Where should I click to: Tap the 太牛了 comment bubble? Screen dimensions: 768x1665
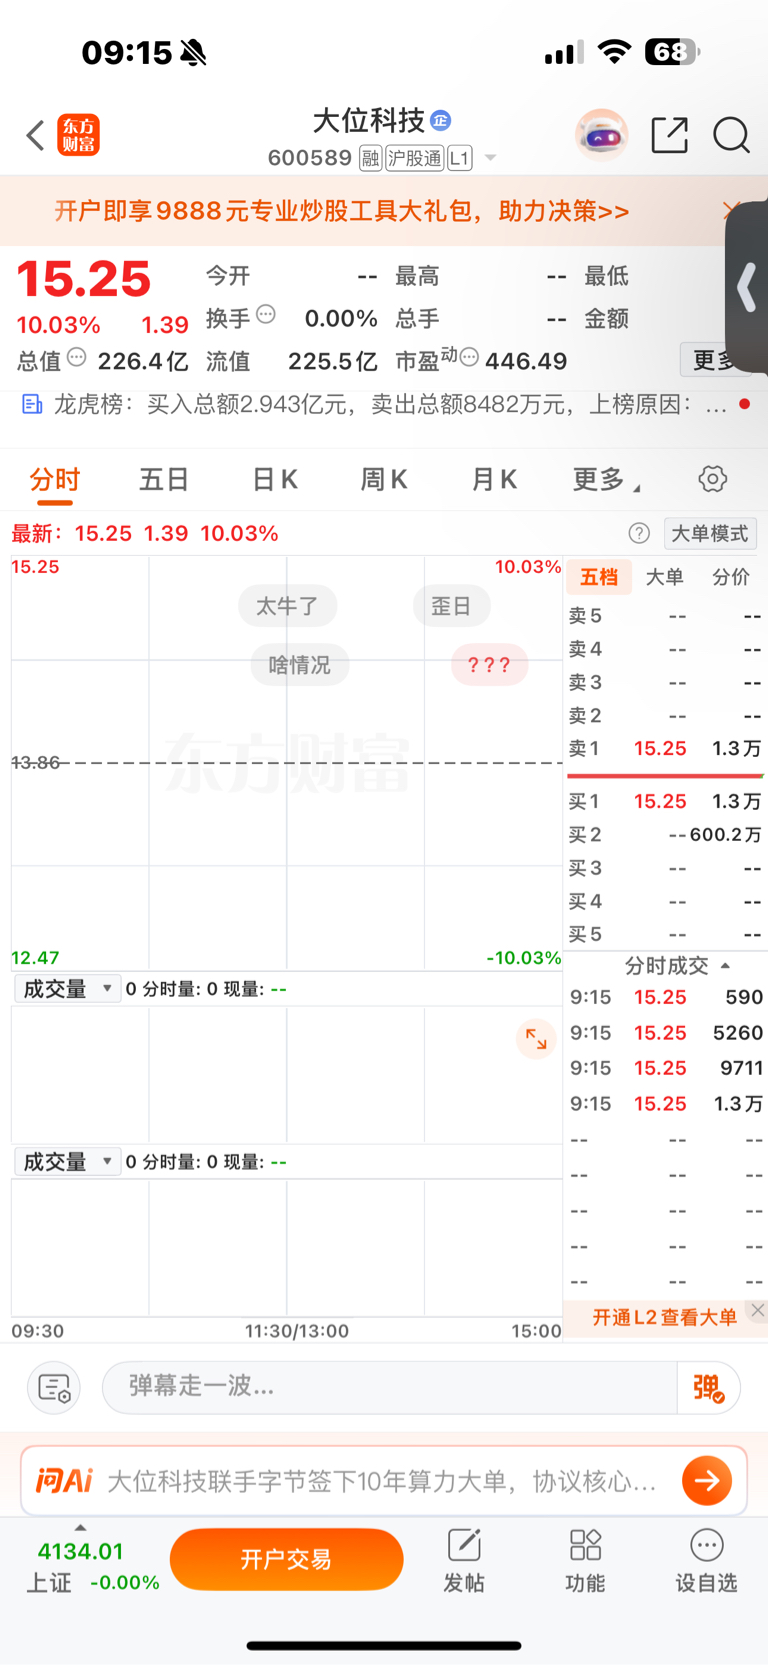(x=287, y=606)
